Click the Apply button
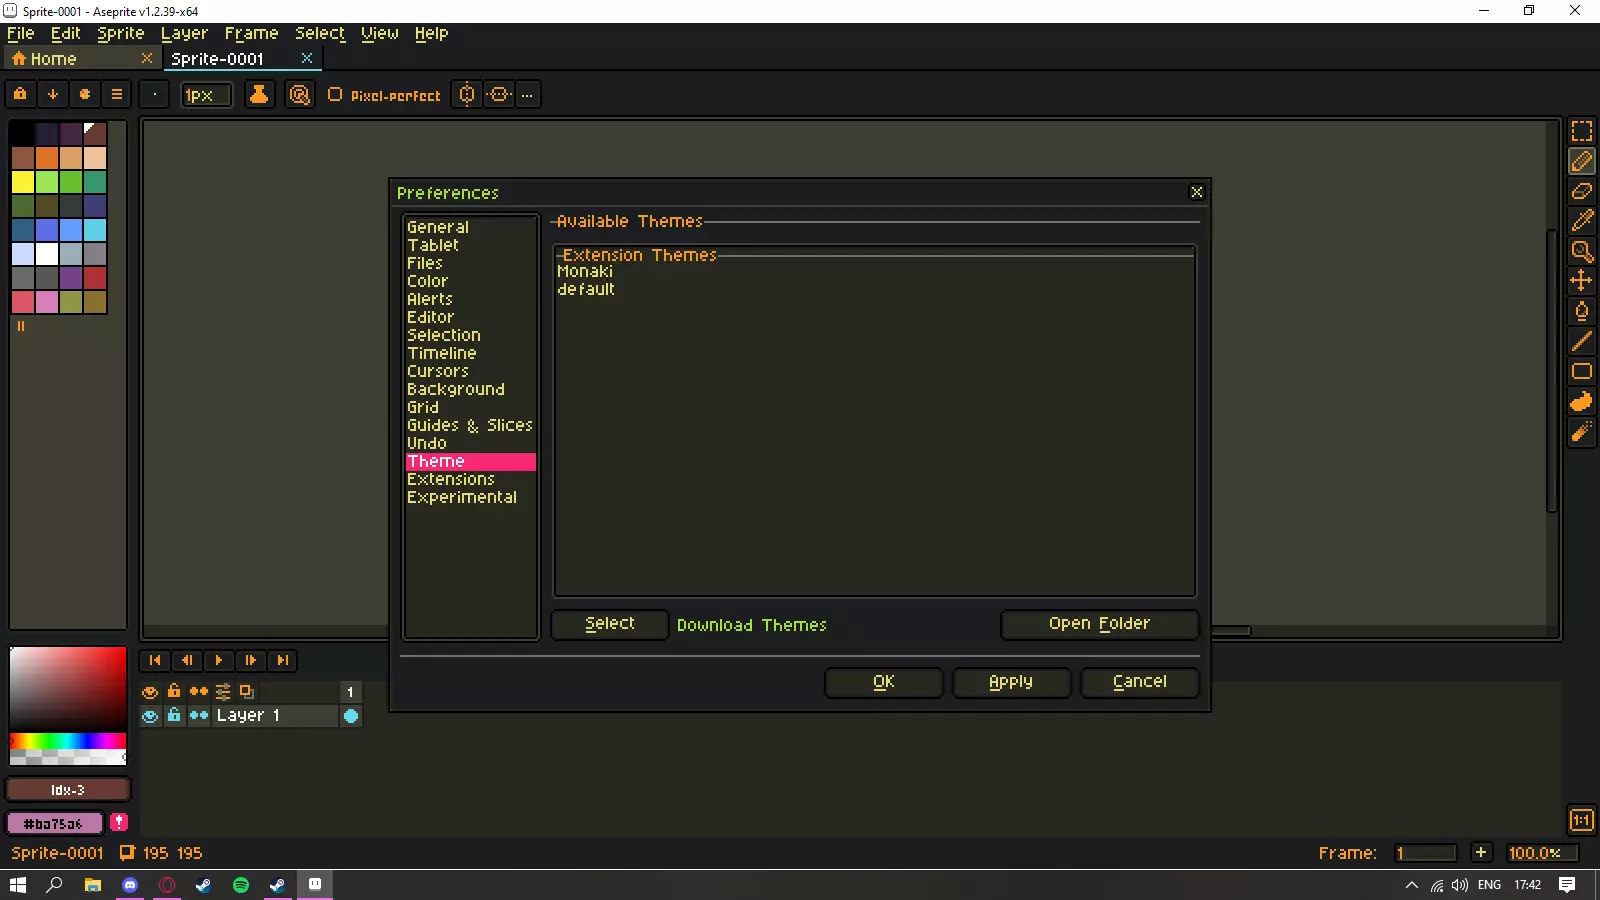The height and width of the screenshot is (900, 1600). 1010,682
